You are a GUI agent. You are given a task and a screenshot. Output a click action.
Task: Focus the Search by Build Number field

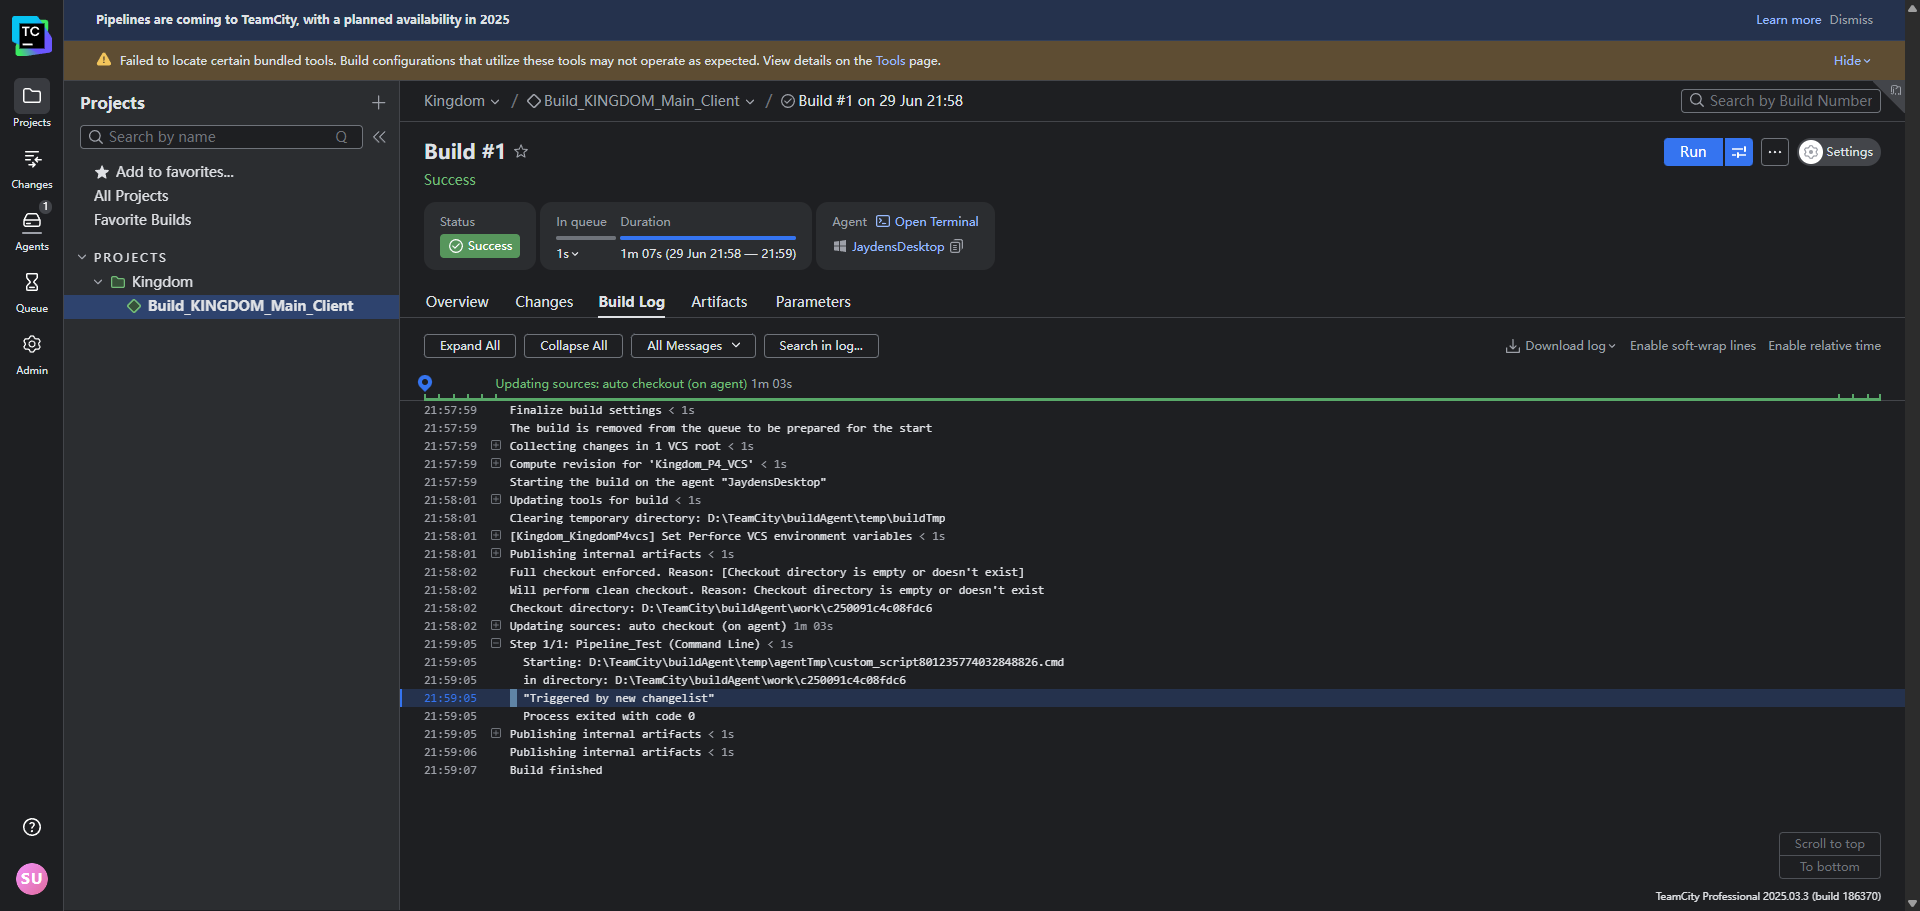pos(1781,101)
